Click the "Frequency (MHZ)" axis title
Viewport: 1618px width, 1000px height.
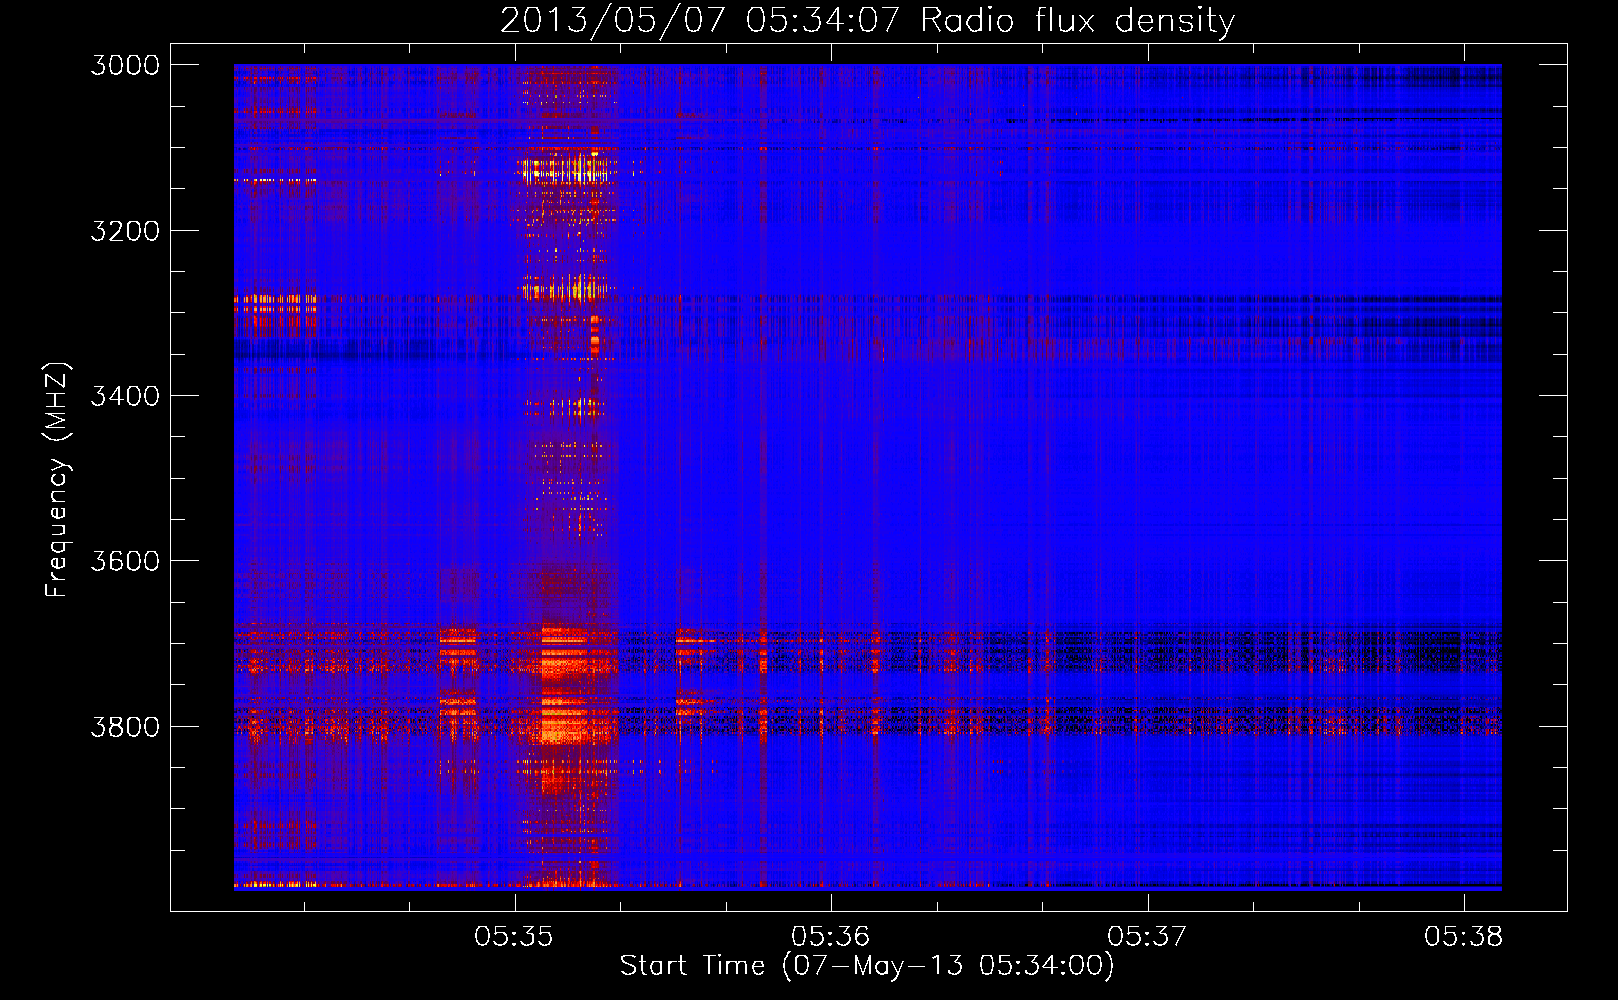(58, 480)
